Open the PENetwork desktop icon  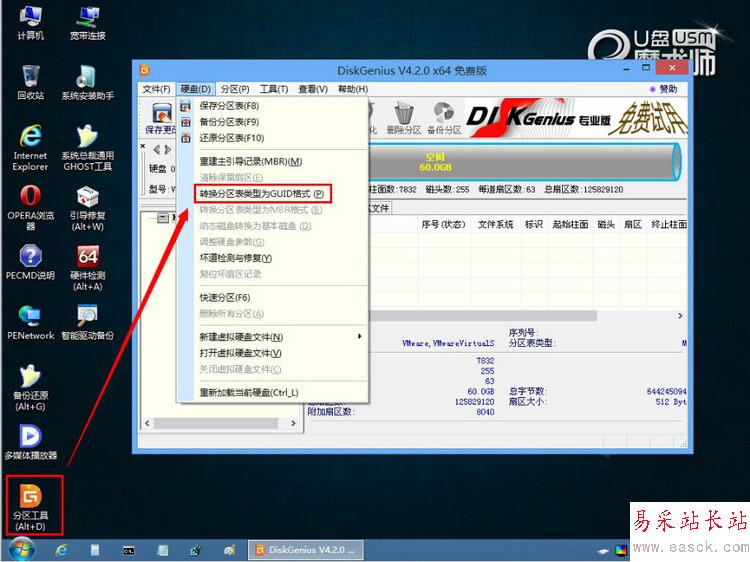click(31, 322)
